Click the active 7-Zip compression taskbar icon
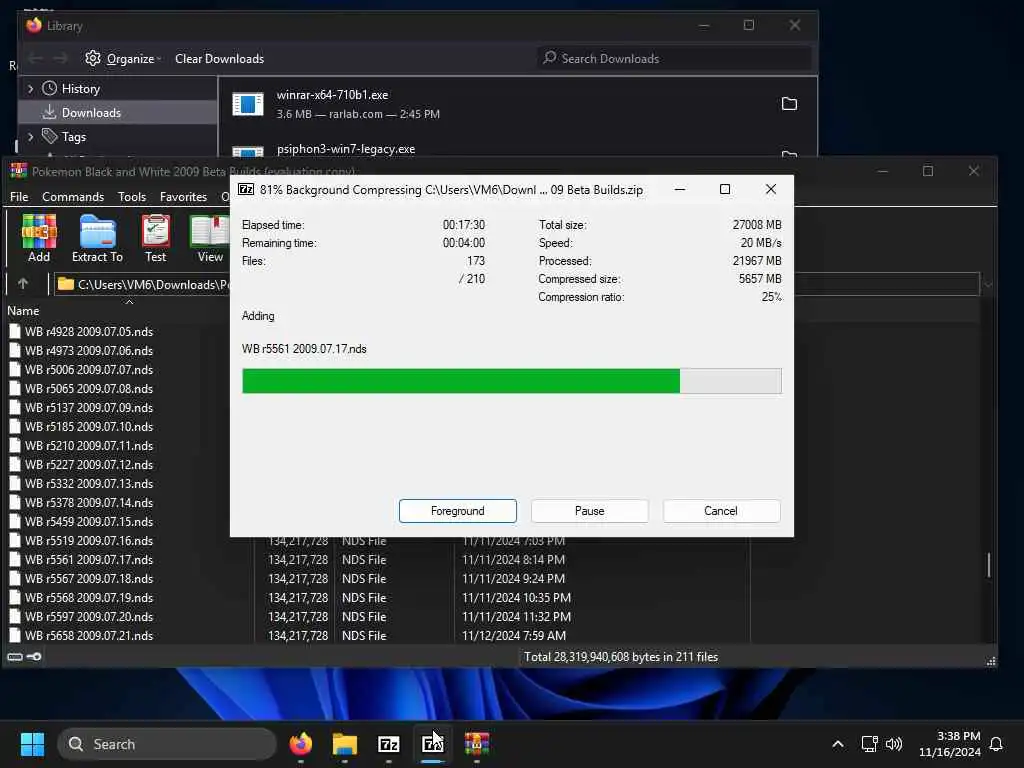This screenshot has width=1024, height=768. (x=432, y=744)
